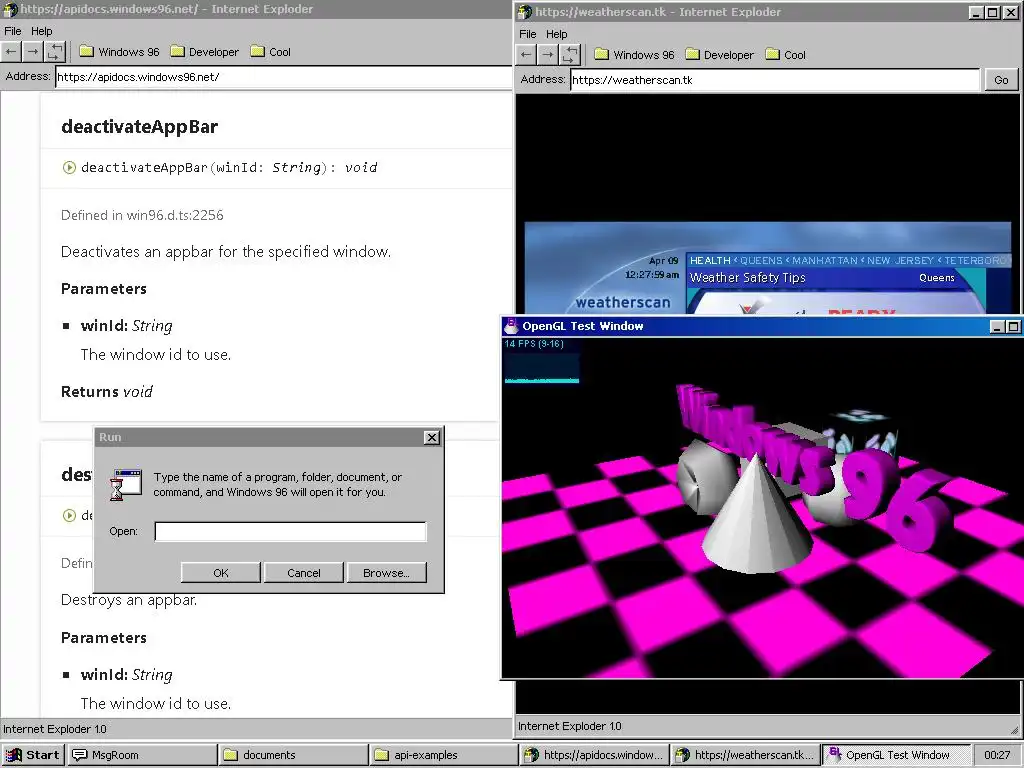
Task: Open Help menu in weatherscan window
Action: pos(556,34)
